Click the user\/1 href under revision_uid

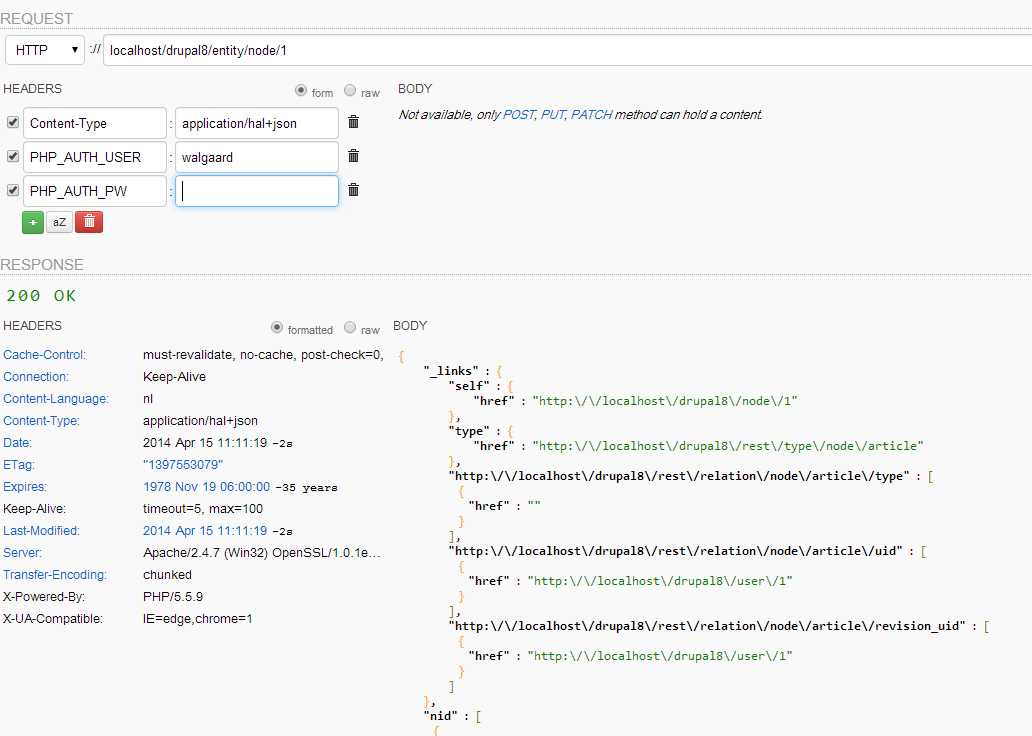pos(660,656)
